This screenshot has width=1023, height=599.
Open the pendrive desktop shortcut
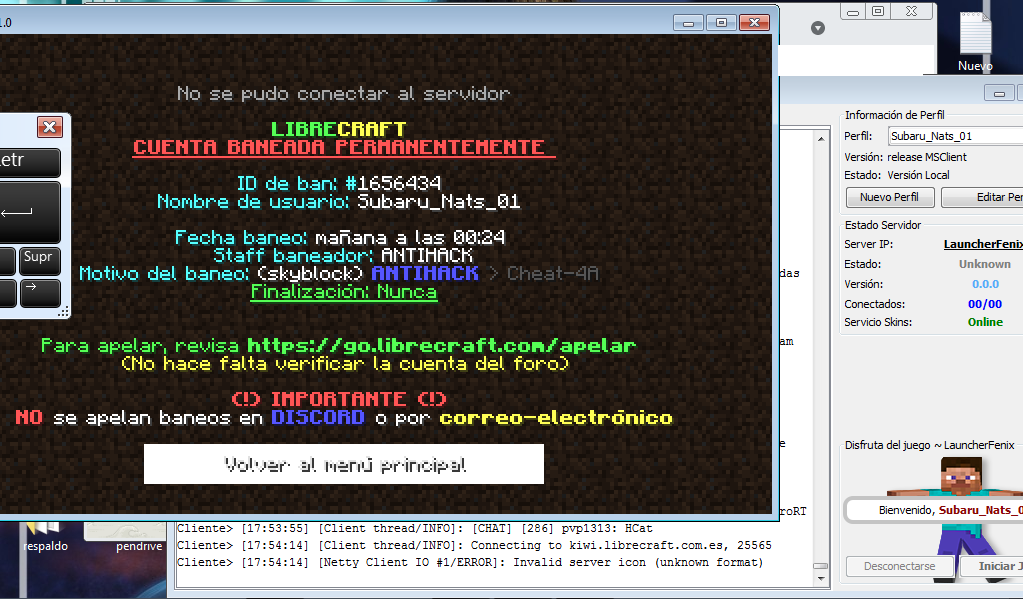tap(138, 533)
